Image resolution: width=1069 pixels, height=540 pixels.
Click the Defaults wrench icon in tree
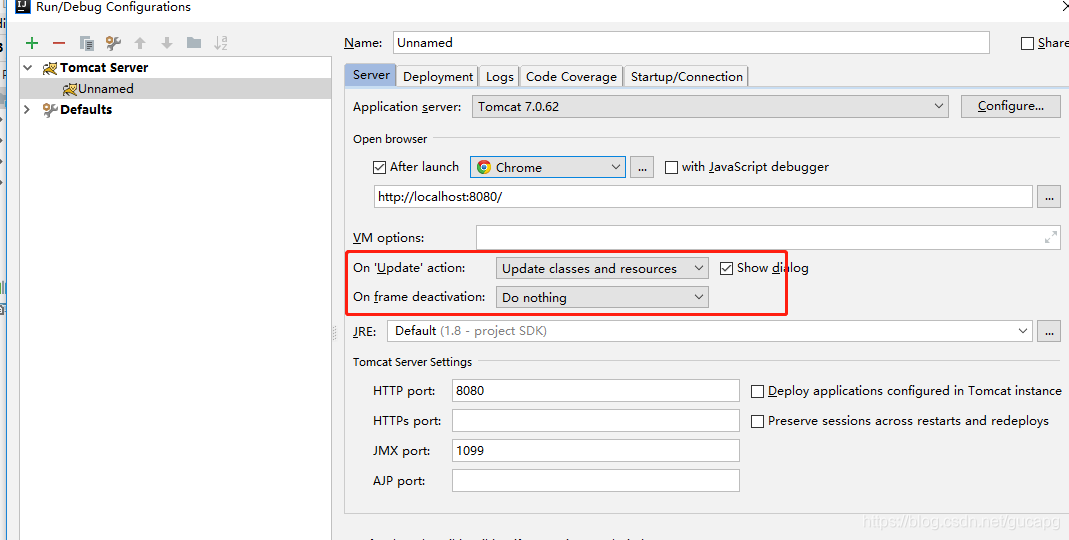pos(50,109)
